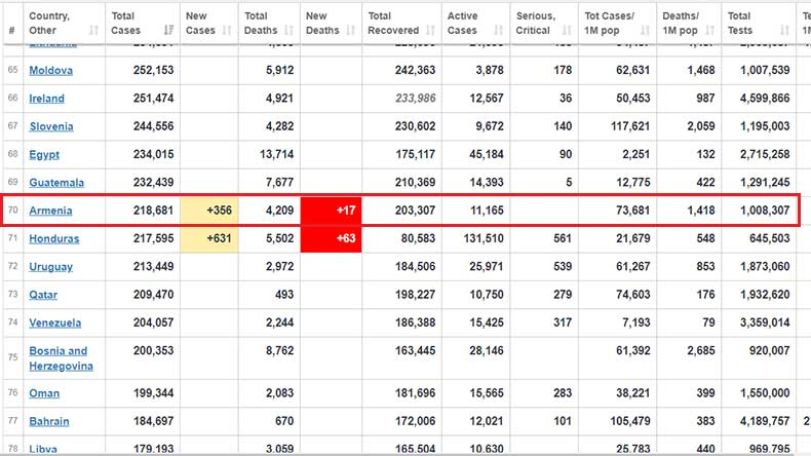Open the Qatar country link
Viewport: 811px width, 456px height.
point(43,295)
